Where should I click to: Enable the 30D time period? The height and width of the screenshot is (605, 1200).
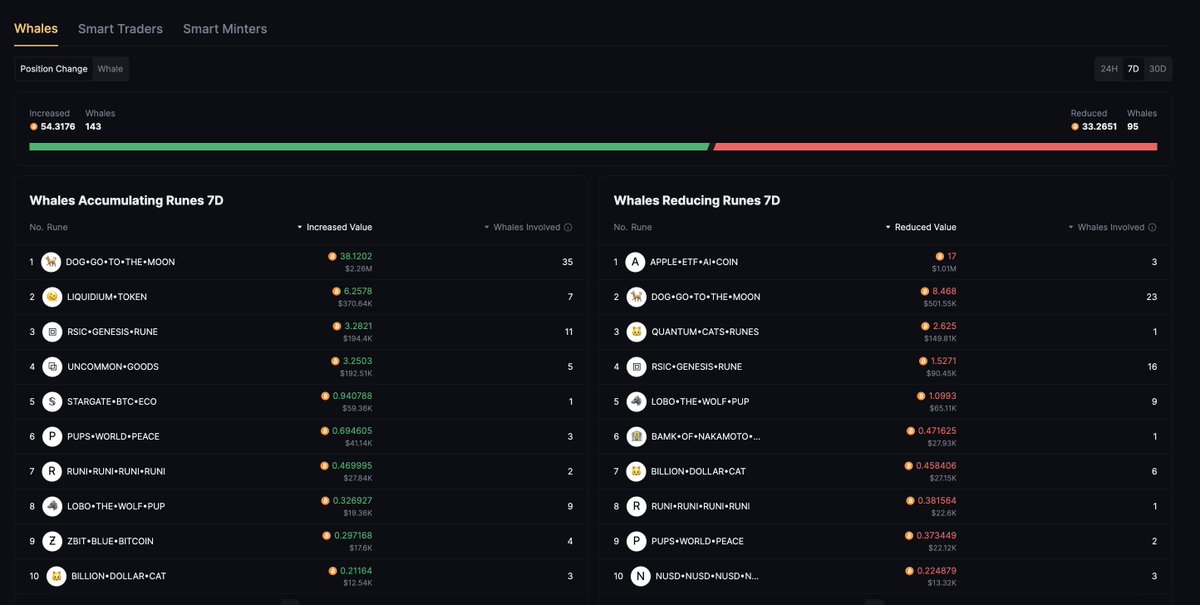click(x=1157, y=68)
